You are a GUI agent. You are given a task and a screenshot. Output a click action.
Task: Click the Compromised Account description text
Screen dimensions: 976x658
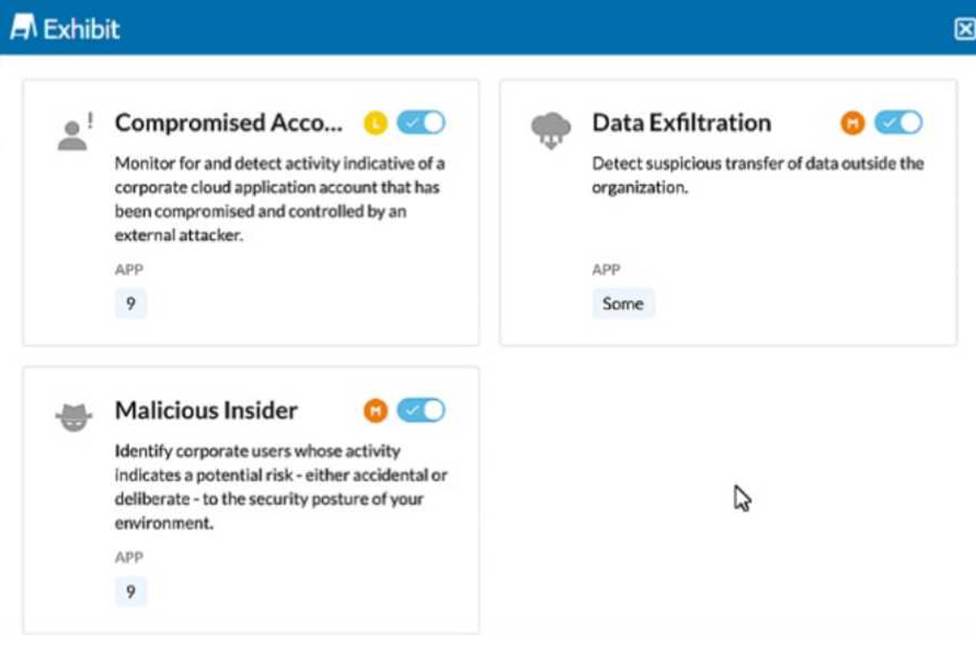pyautogui.click(x=279, y=199)
